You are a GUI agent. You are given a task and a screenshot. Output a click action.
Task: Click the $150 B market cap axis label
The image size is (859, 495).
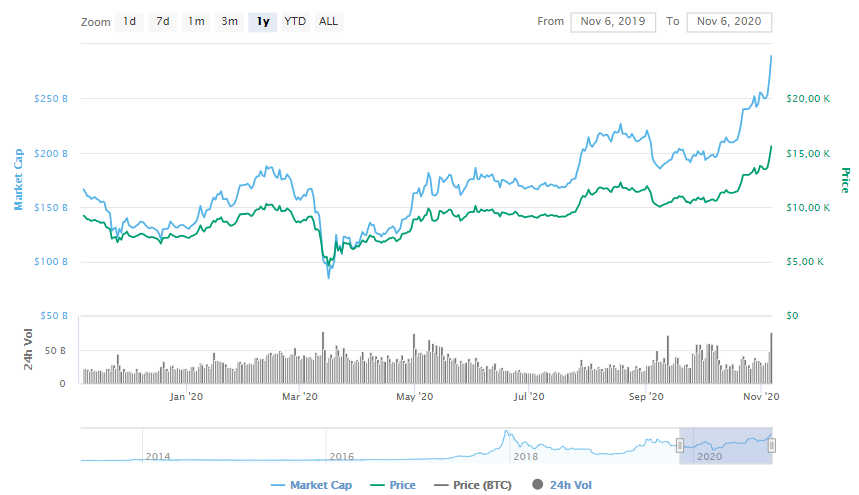[x=50, y=208]
